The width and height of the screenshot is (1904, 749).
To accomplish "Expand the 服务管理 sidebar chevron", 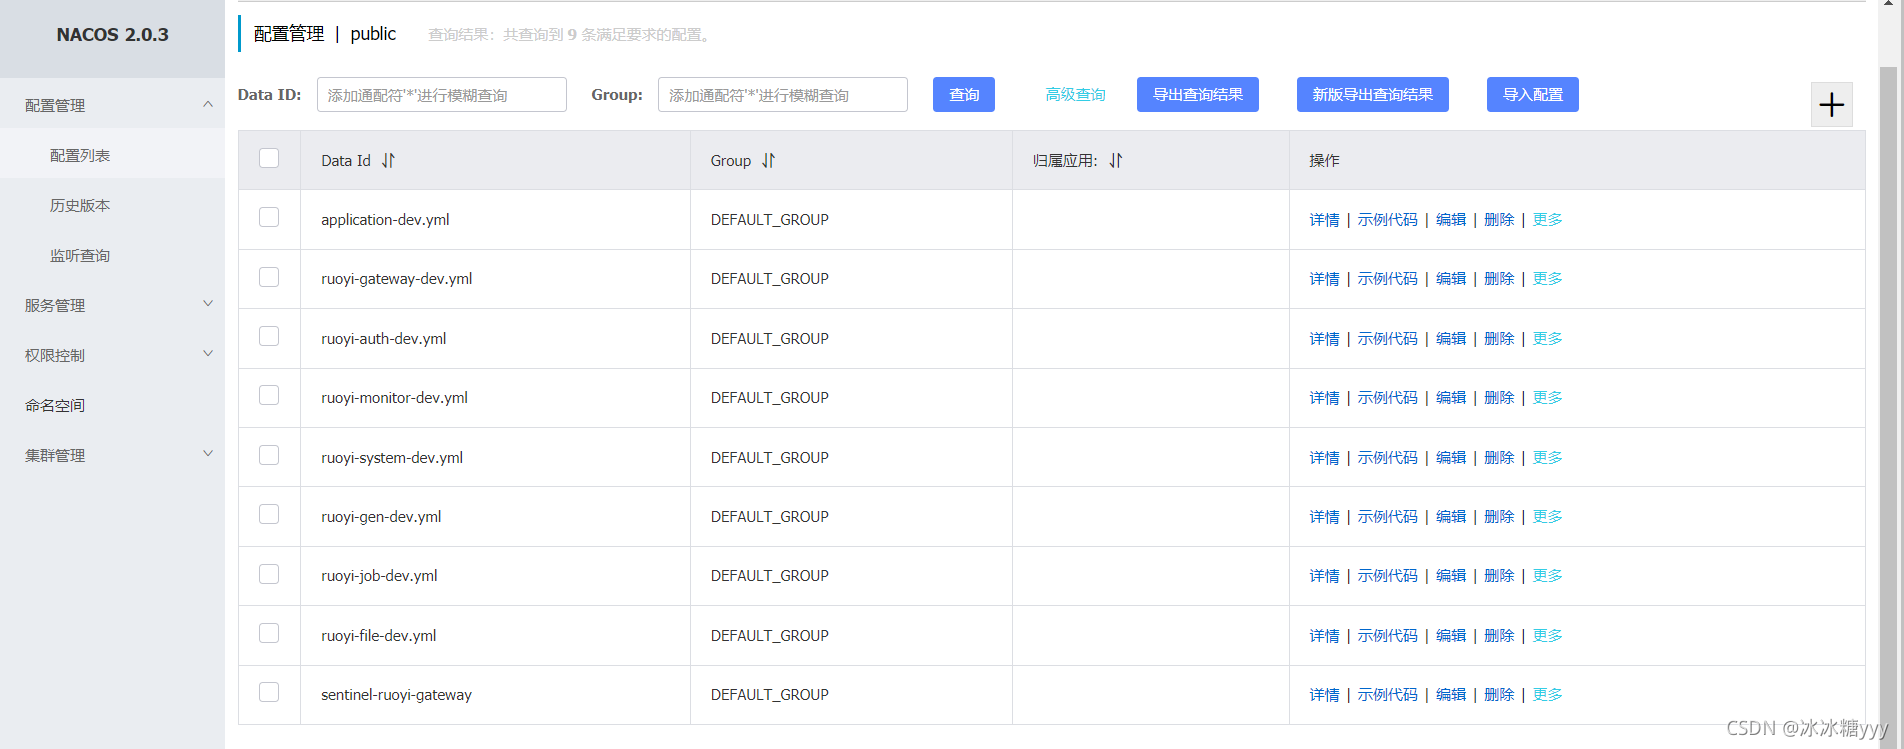I will 208,304.
